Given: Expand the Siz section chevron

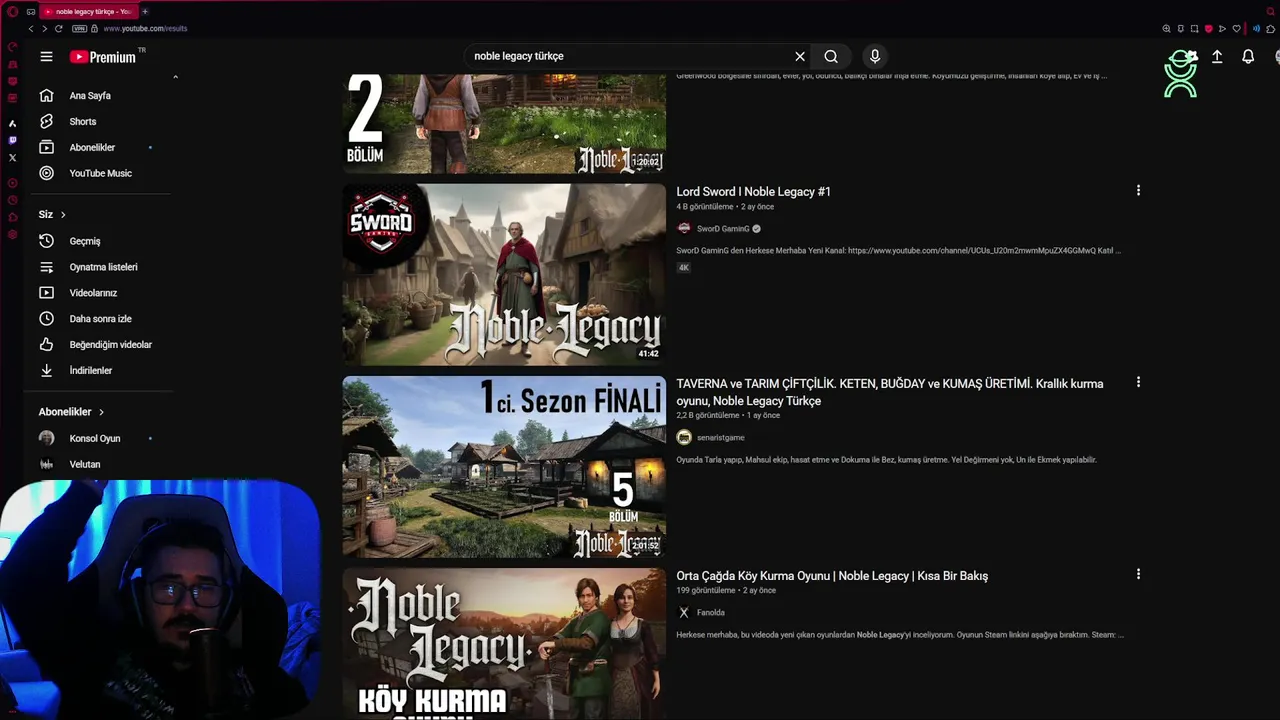Looking at the screenshot, I should [63, 215].
